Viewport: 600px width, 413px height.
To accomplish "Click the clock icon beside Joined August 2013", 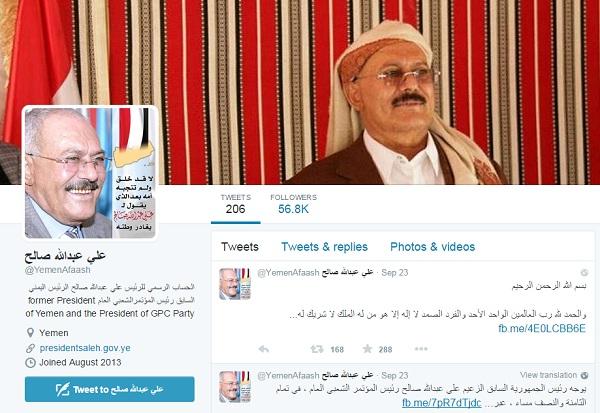I will pyautogui.click(x=30, y=362).
